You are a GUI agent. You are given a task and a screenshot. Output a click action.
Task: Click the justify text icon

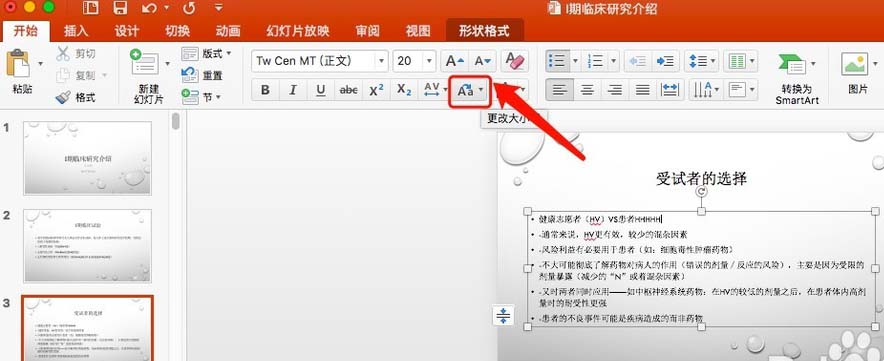tap(643, 90)
